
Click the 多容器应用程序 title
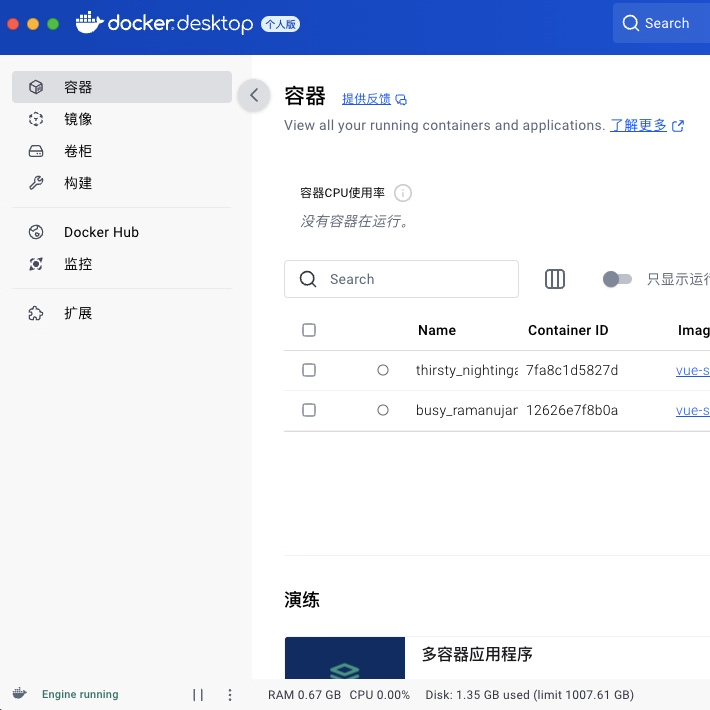pyautogui.click(x=477, y=654)
